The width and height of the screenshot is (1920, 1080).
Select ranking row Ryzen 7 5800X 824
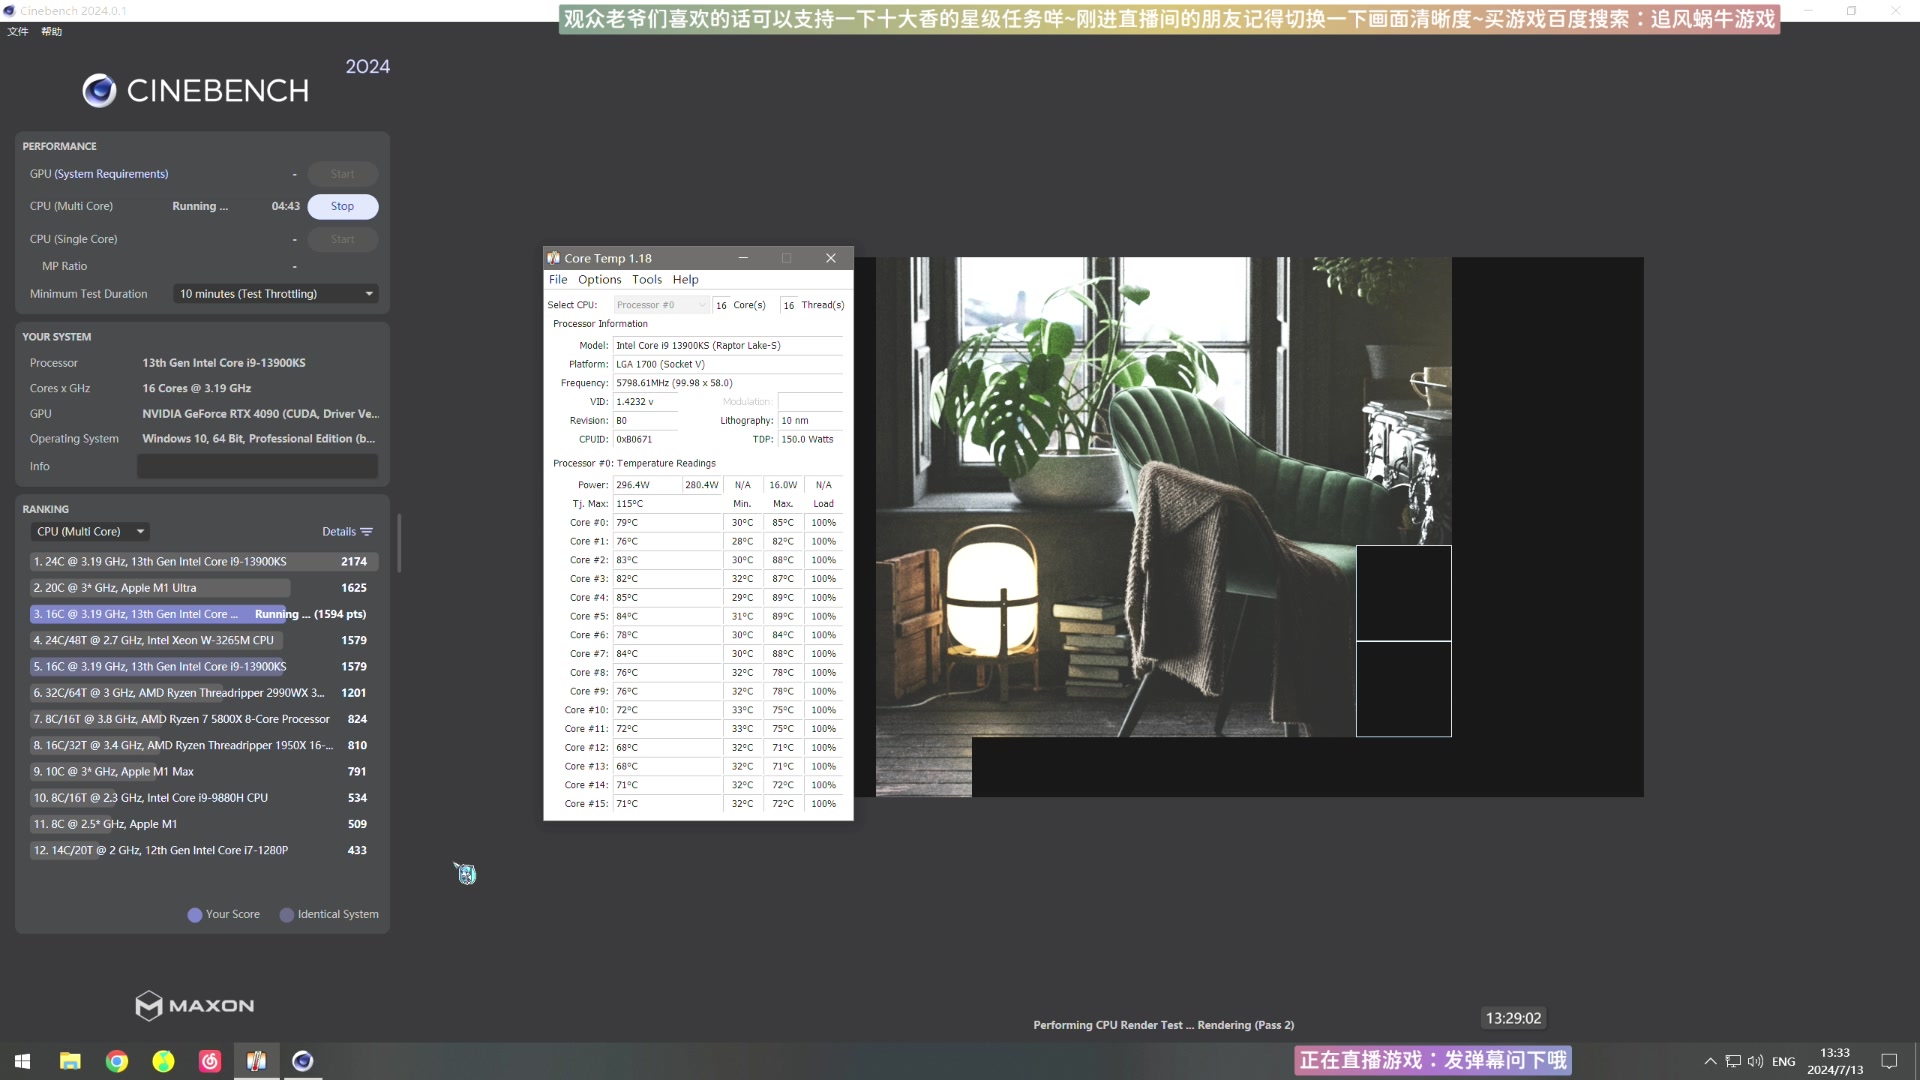(x=204, y=719)
